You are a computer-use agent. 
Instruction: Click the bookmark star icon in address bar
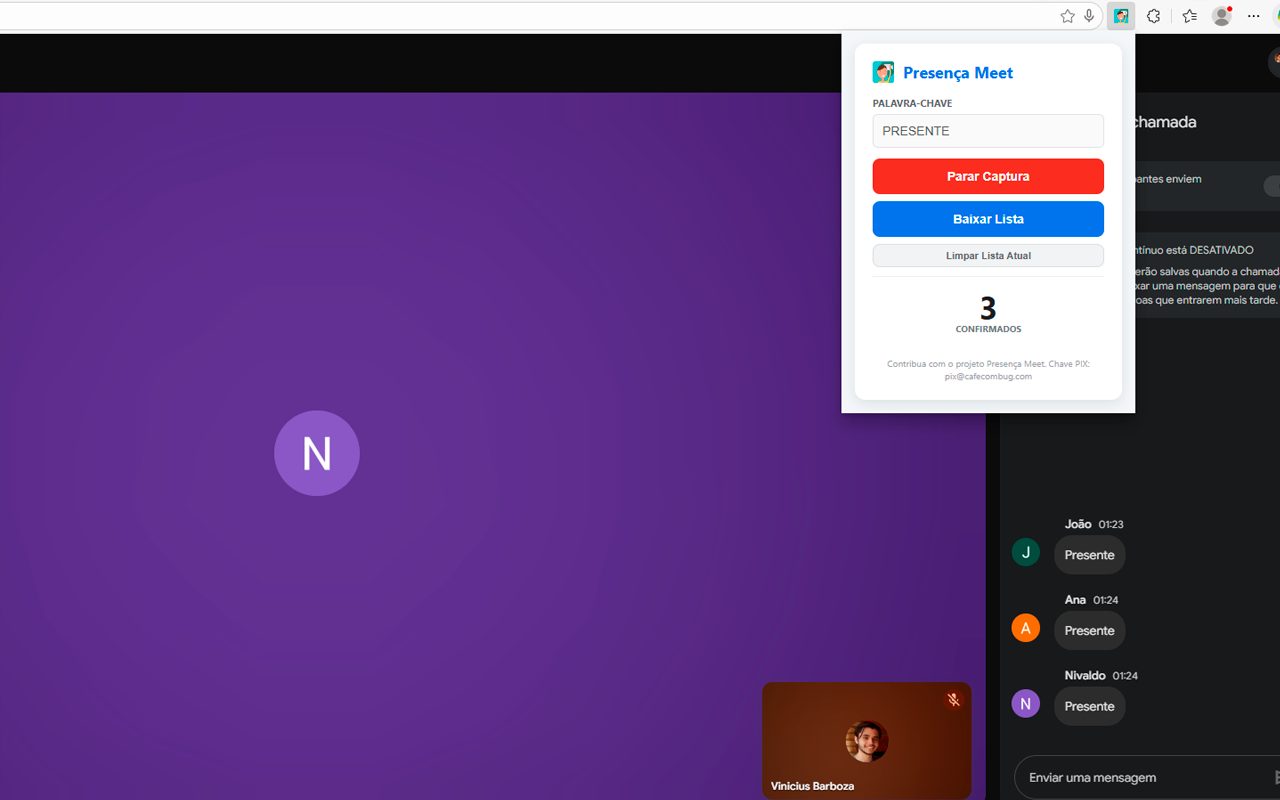click(1067, 16)
